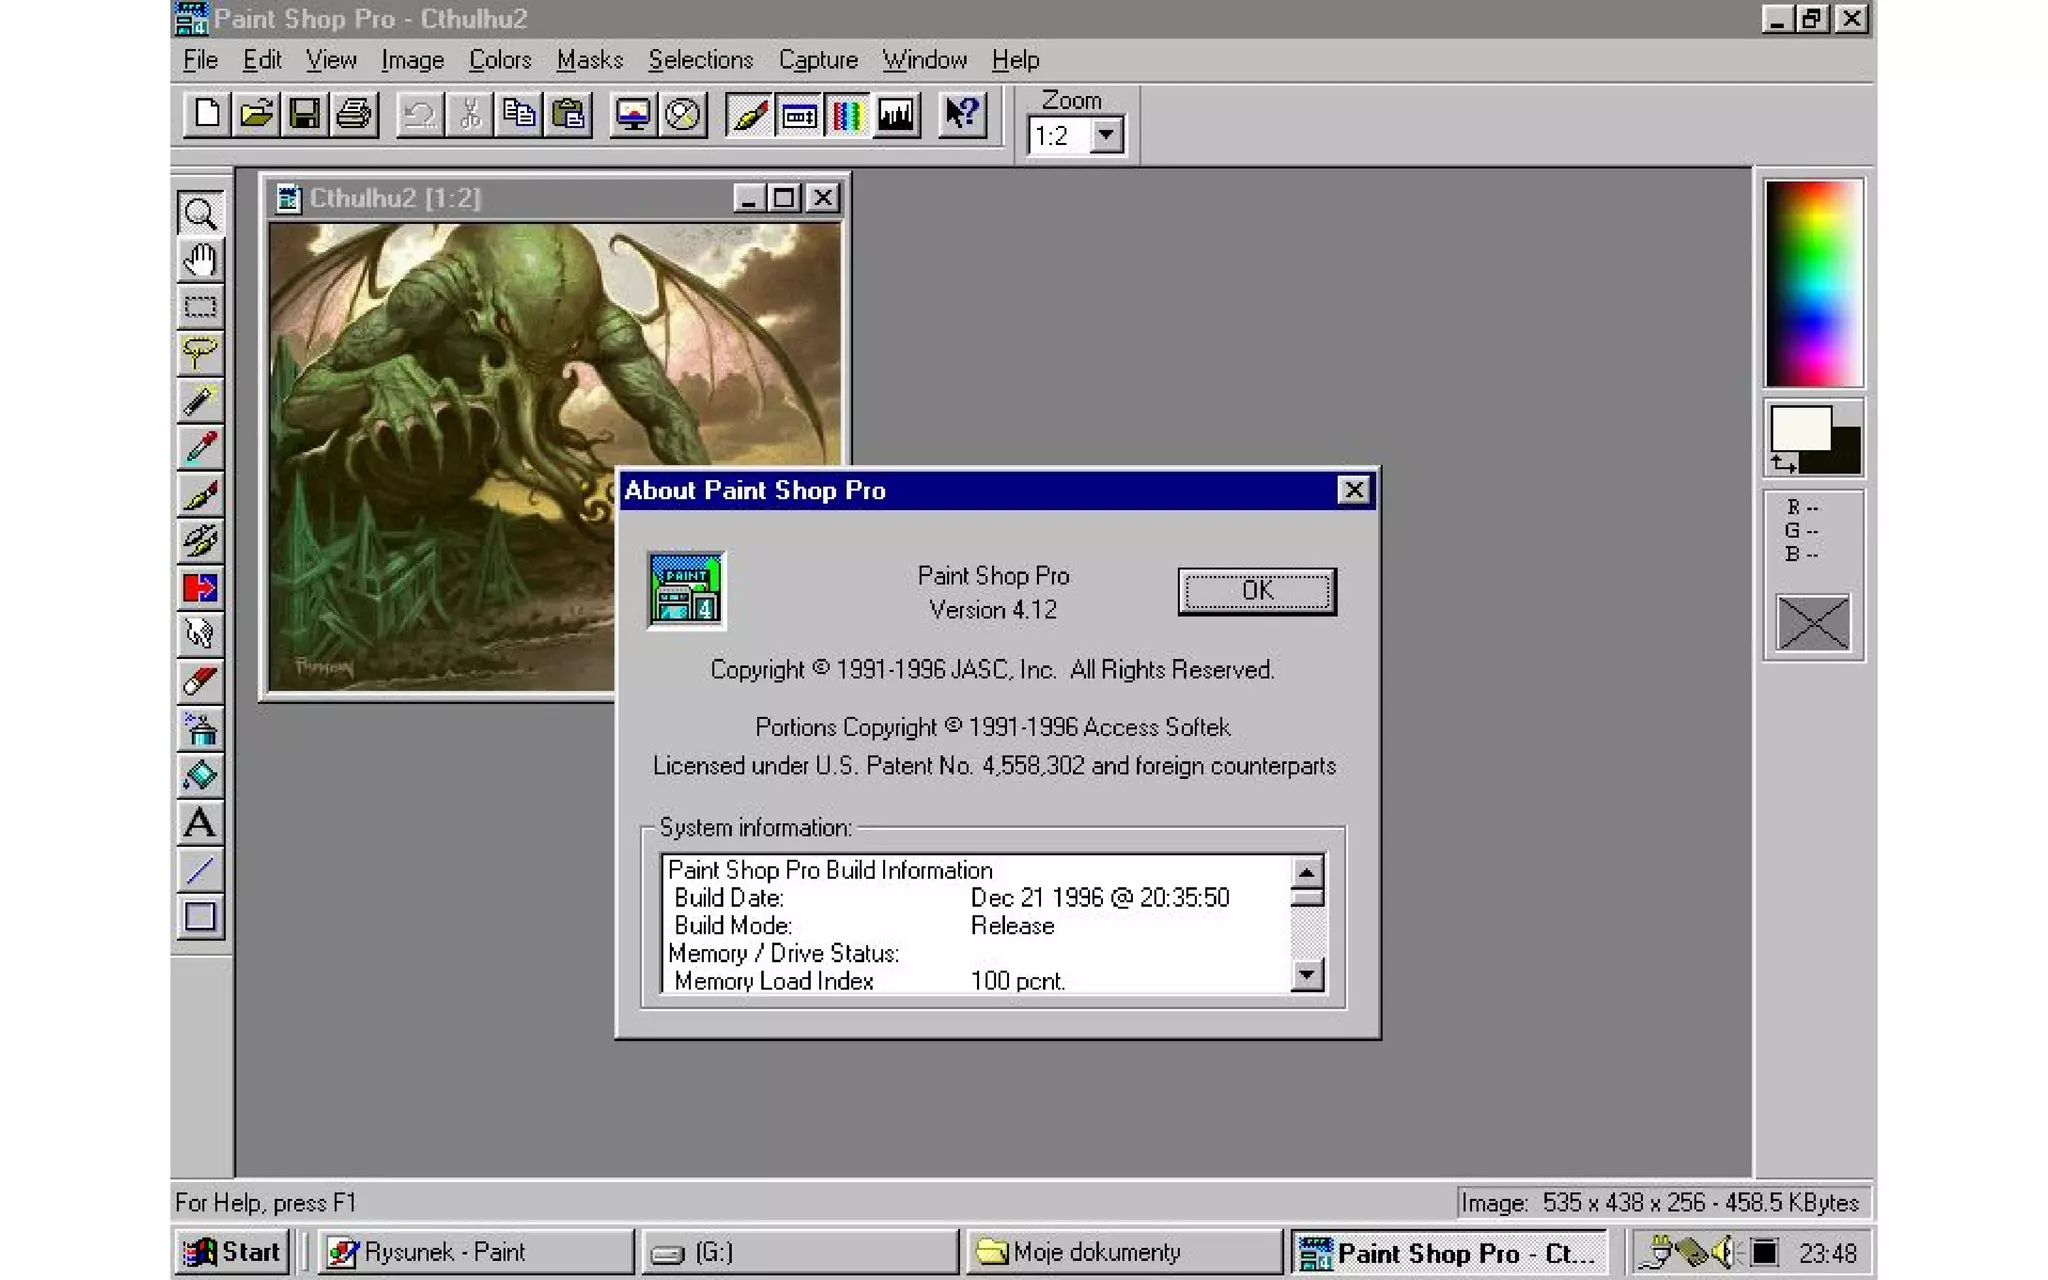Choose the Eyedropper tool
The image size is (2048, 1280).
click(x=200, y=447)
